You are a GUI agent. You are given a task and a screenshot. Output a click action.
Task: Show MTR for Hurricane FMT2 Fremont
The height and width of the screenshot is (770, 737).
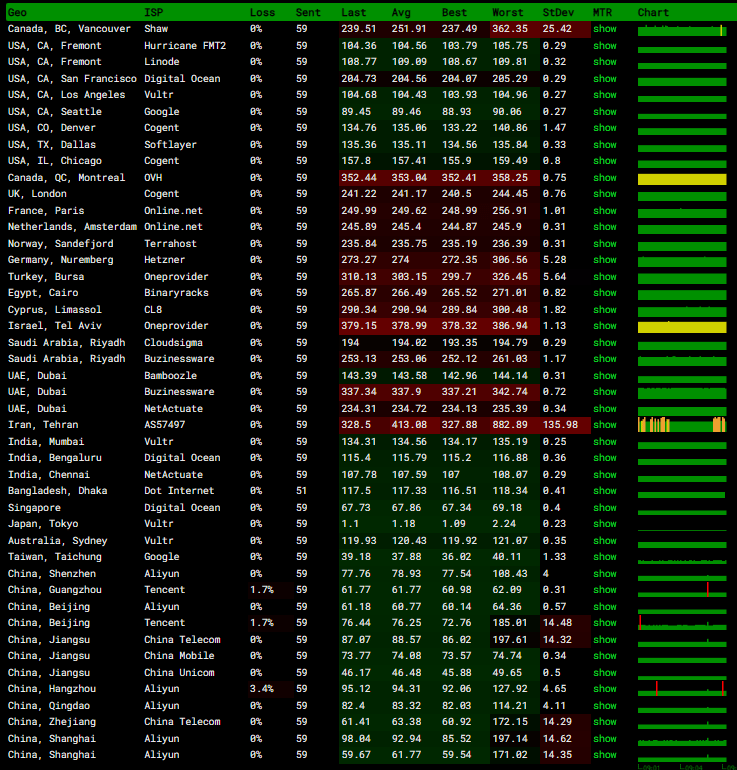604,46
